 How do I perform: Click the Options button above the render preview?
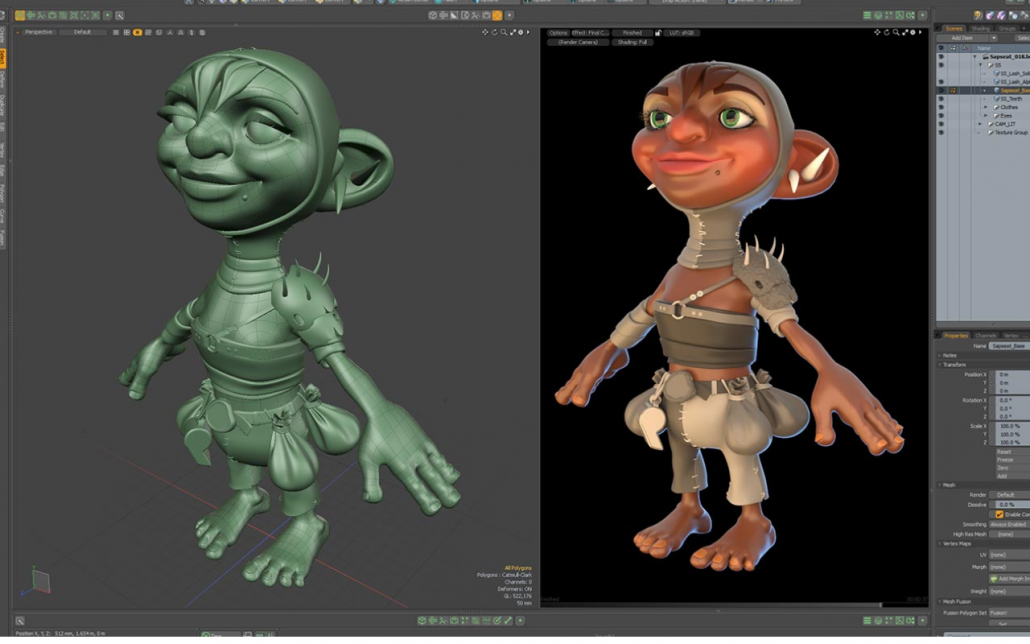click(x=558, y=32)
